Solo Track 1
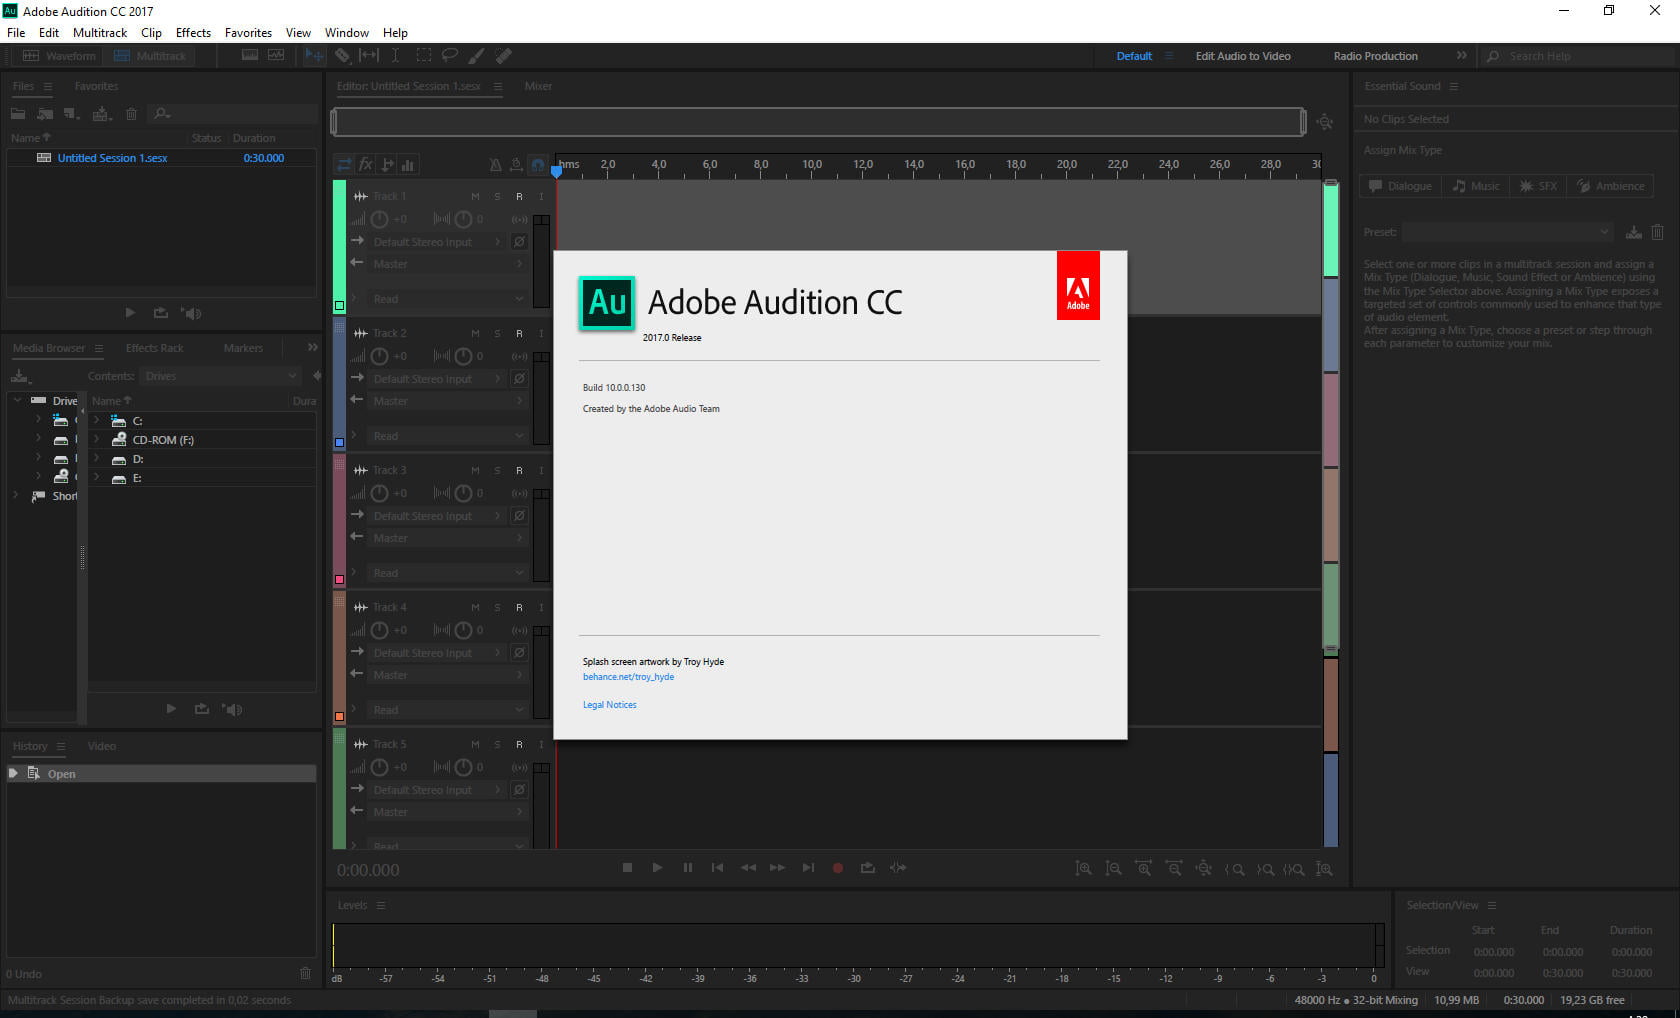Viewport: 1680px width, 1018px height. [497, 196]
